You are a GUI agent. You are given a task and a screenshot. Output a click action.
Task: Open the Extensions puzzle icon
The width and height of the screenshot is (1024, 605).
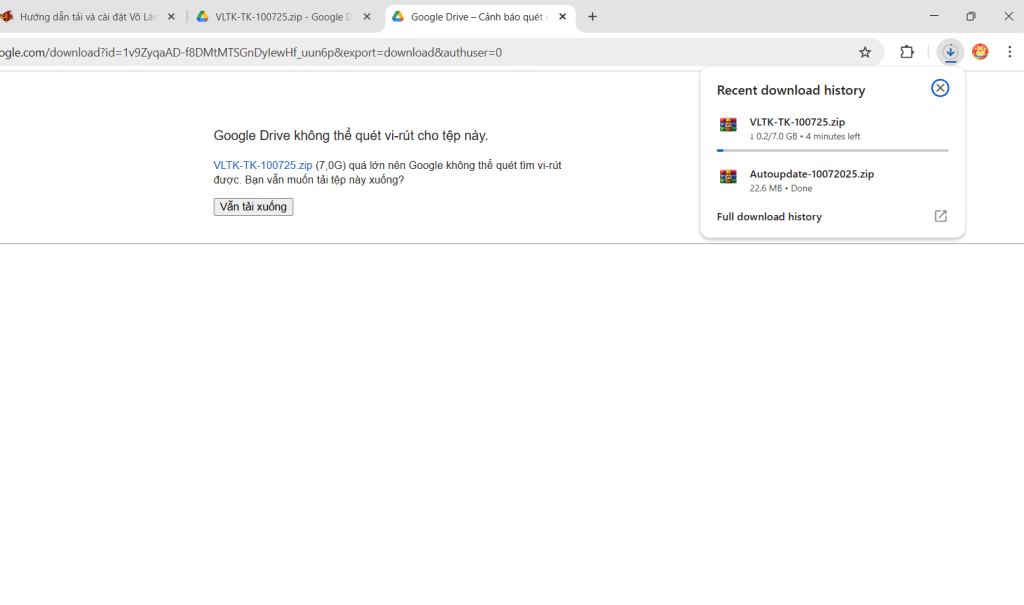[907, 52]
